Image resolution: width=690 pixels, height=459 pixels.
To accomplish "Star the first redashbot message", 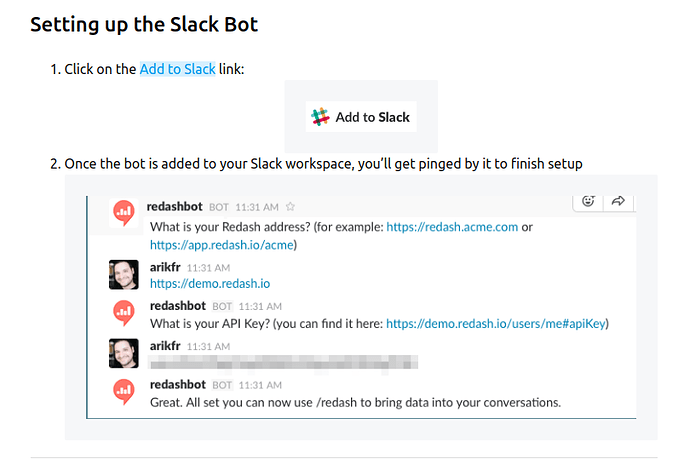I will pos(290,206).
